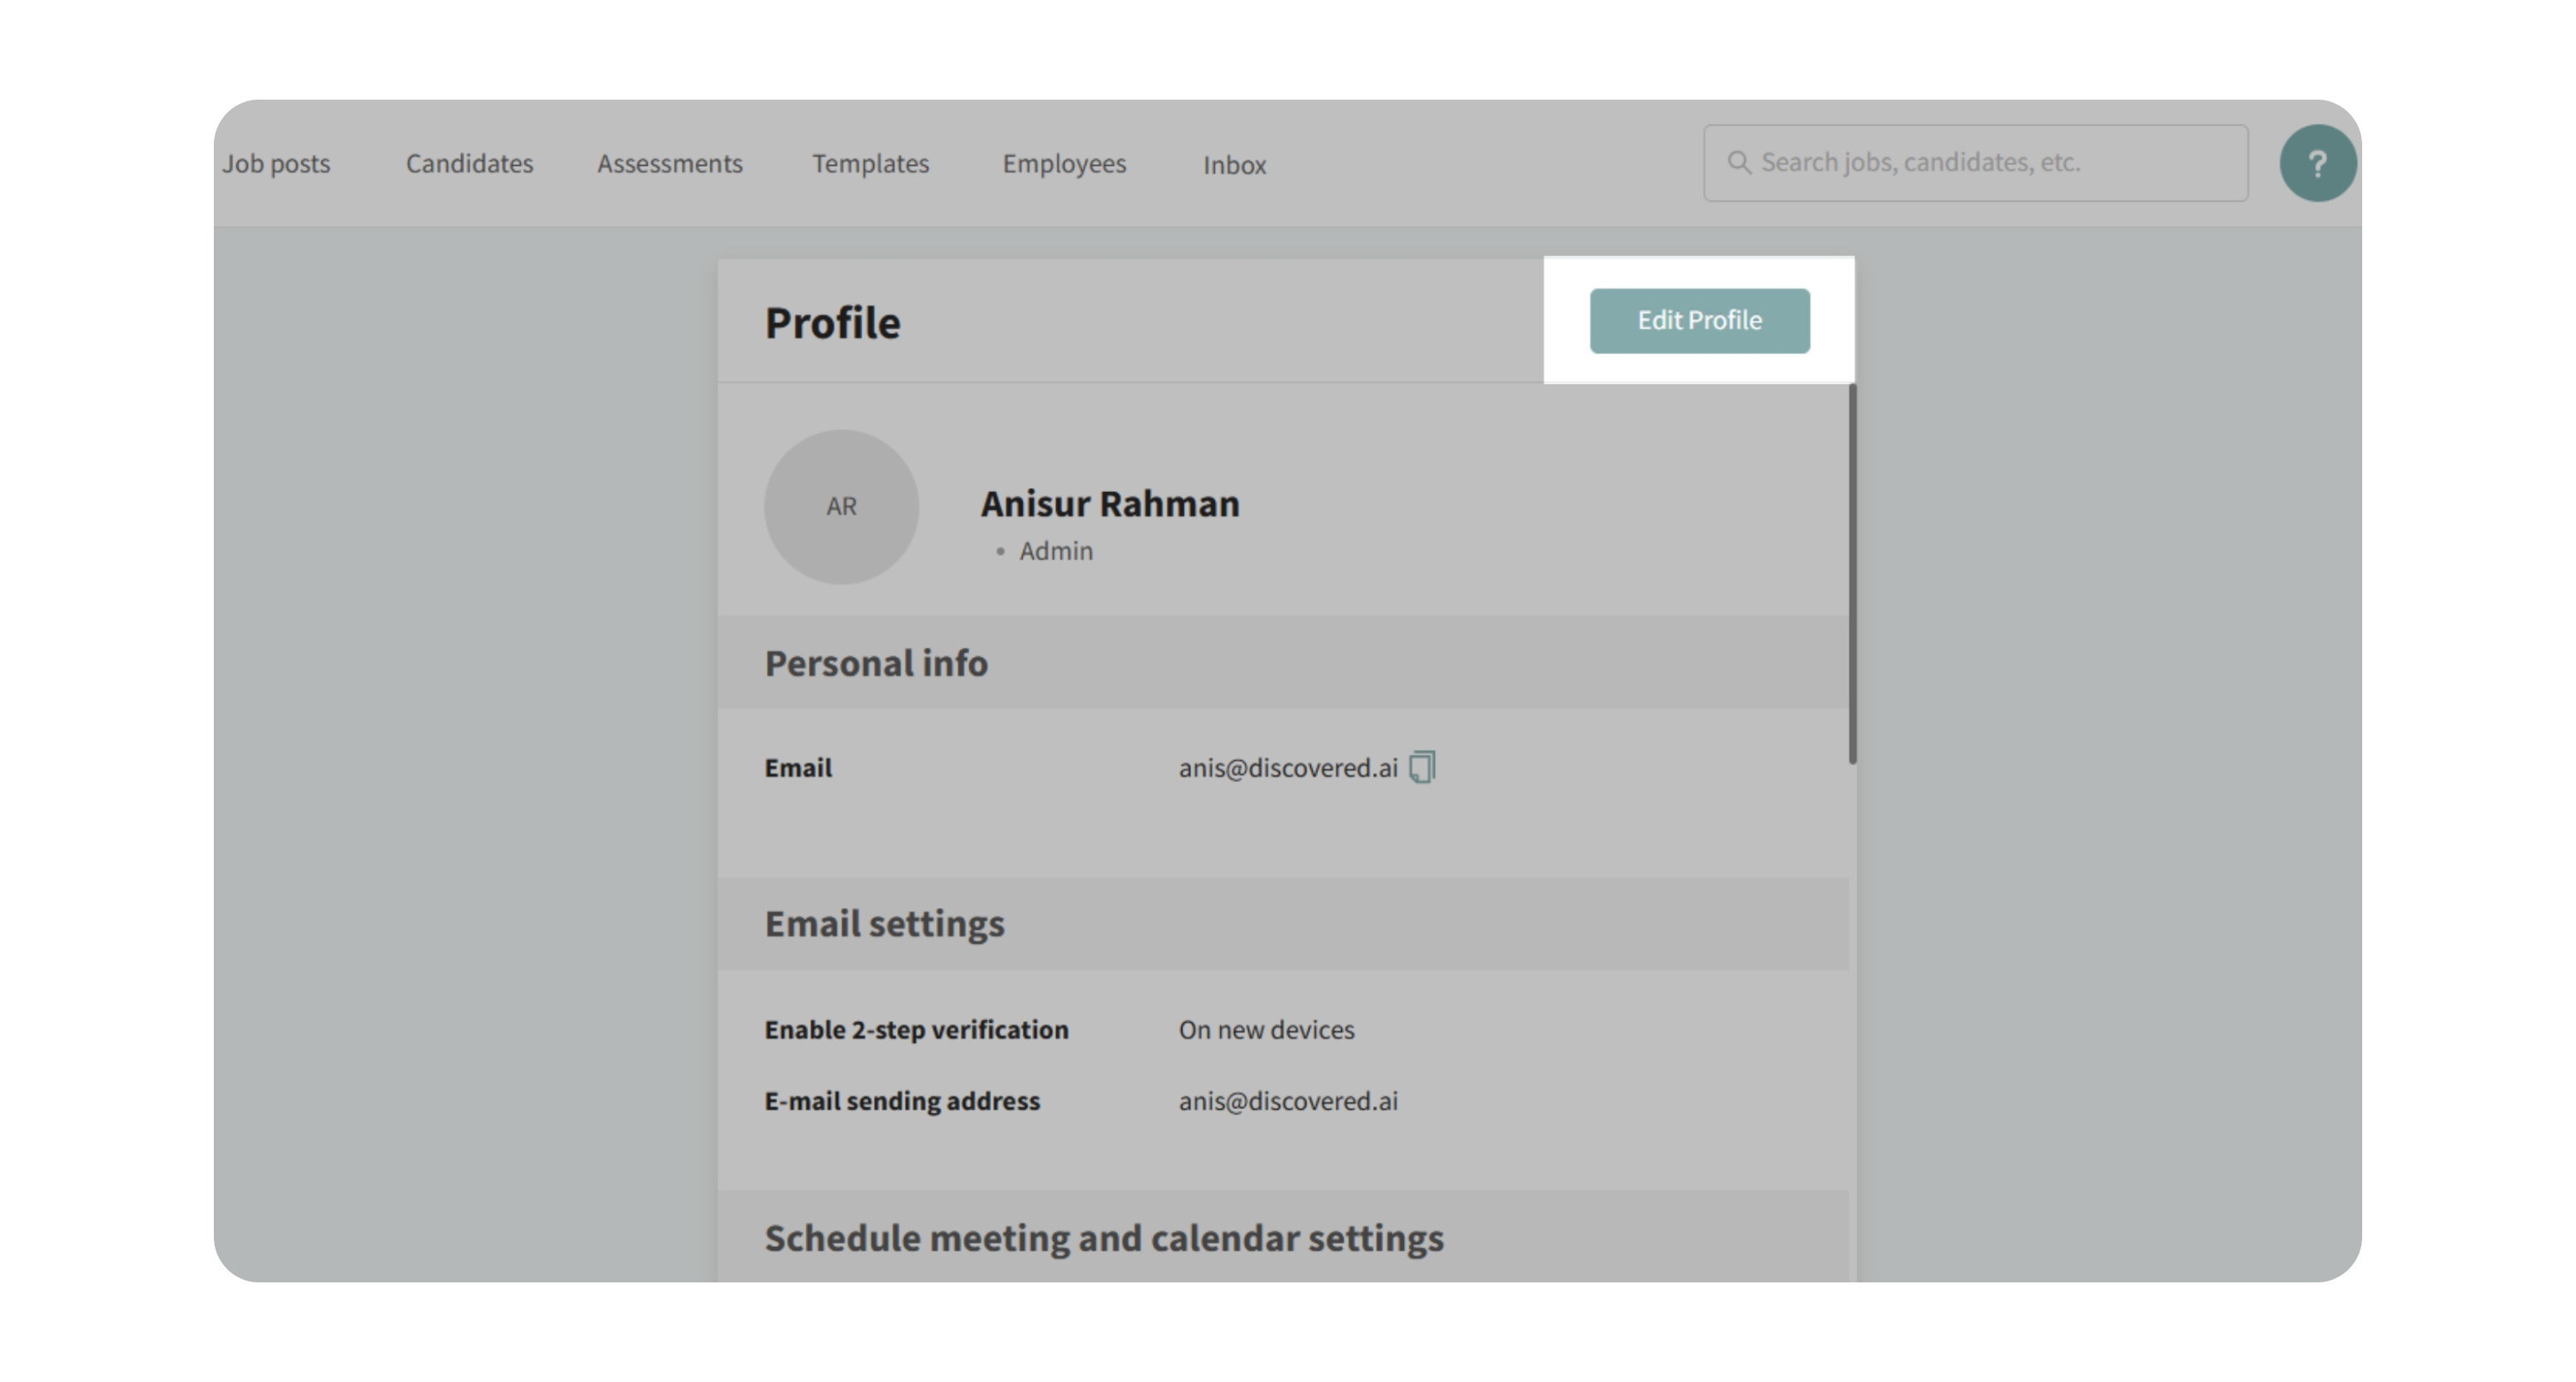The height and width of the screenshot is (1382, 2576).
Task: Open the Templates tab
Action: [870, 163]
